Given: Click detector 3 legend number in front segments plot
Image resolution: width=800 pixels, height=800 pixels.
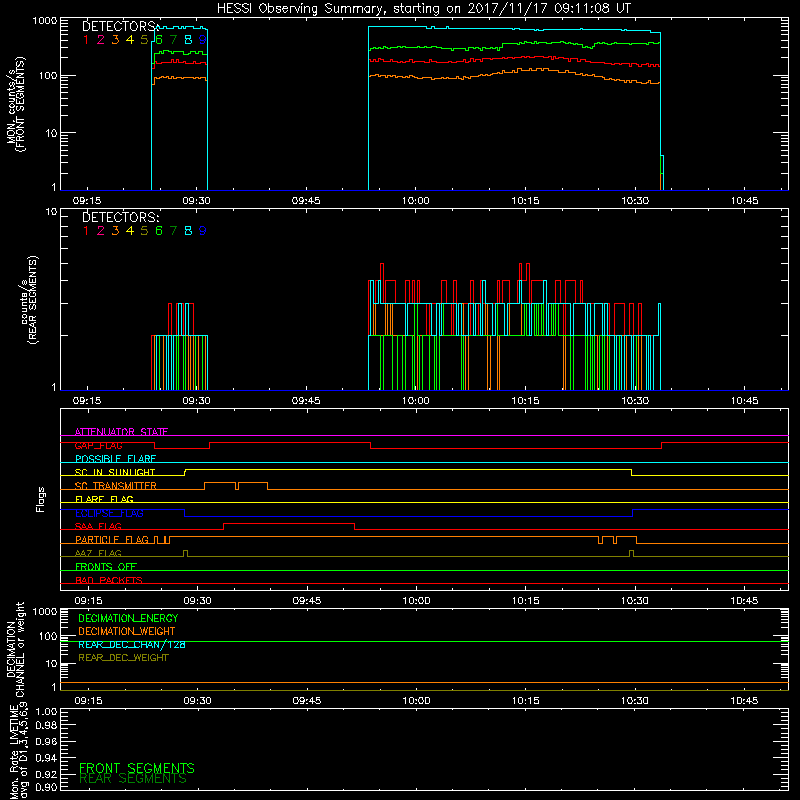Looking at the screenshot, I should [x=115, y=40].
